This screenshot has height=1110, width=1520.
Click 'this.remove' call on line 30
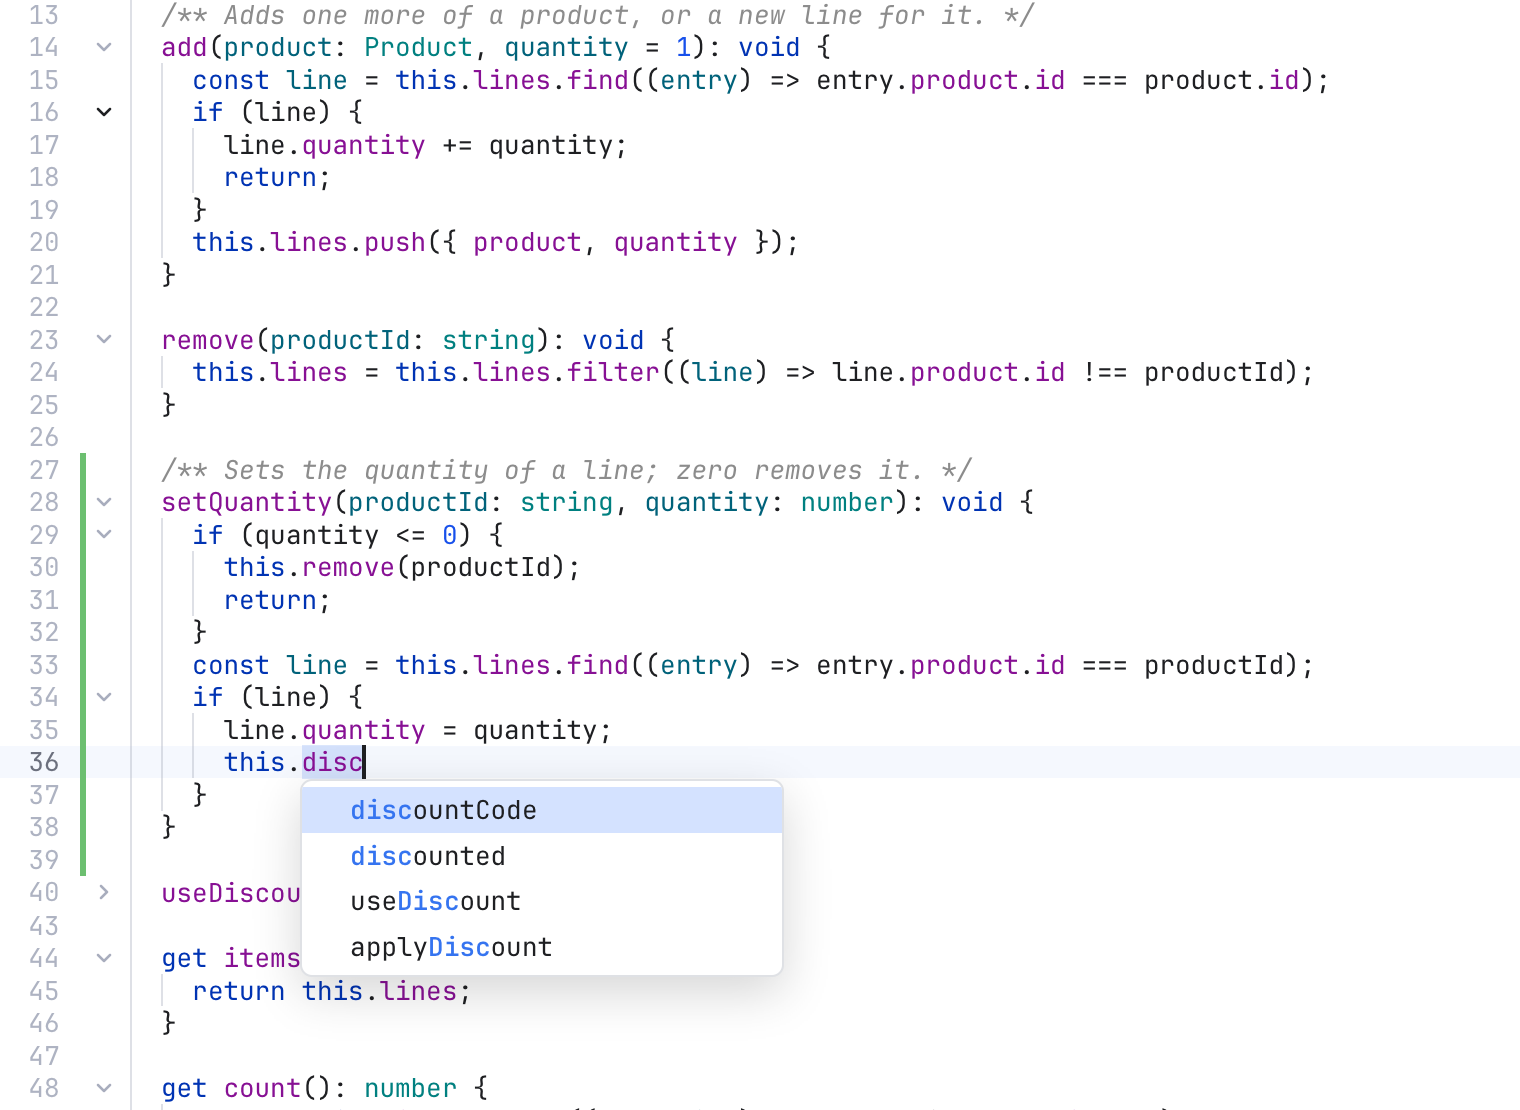309,567
